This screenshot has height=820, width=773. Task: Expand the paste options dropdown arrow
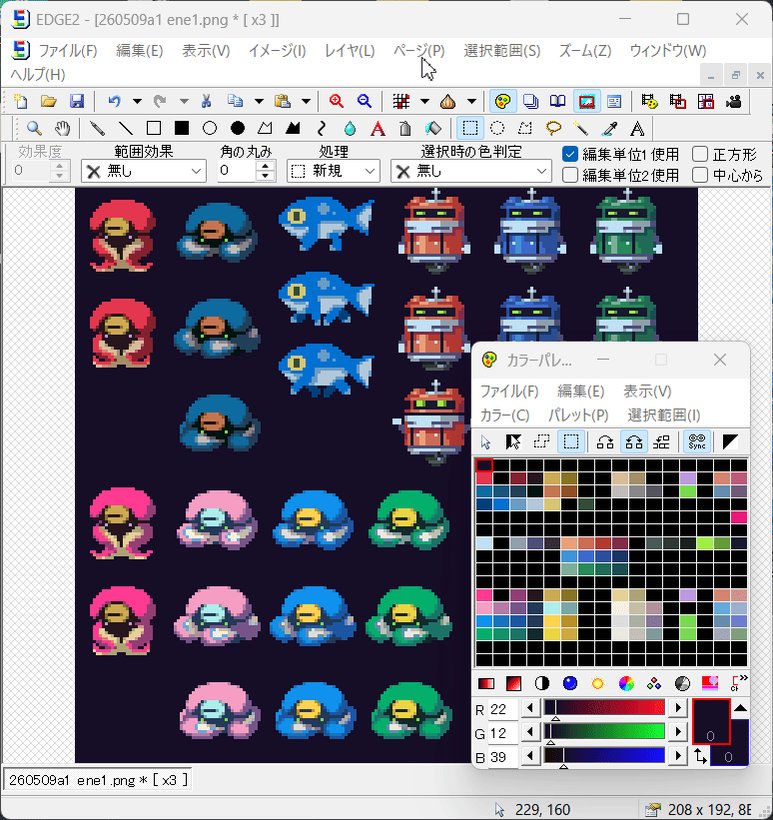click(x=306, y=101)
